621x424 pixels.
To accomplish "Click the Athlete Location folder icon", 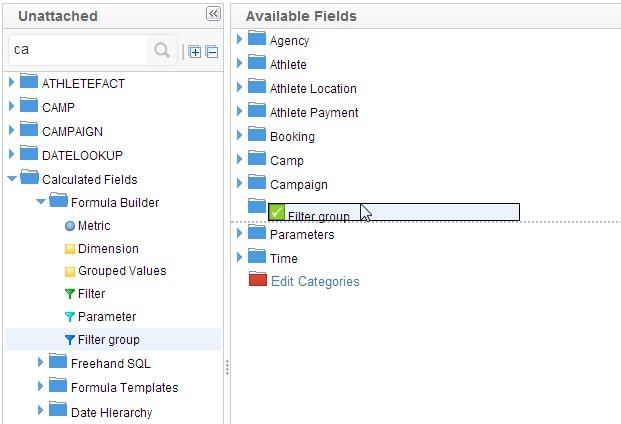I will pos(257,86).
